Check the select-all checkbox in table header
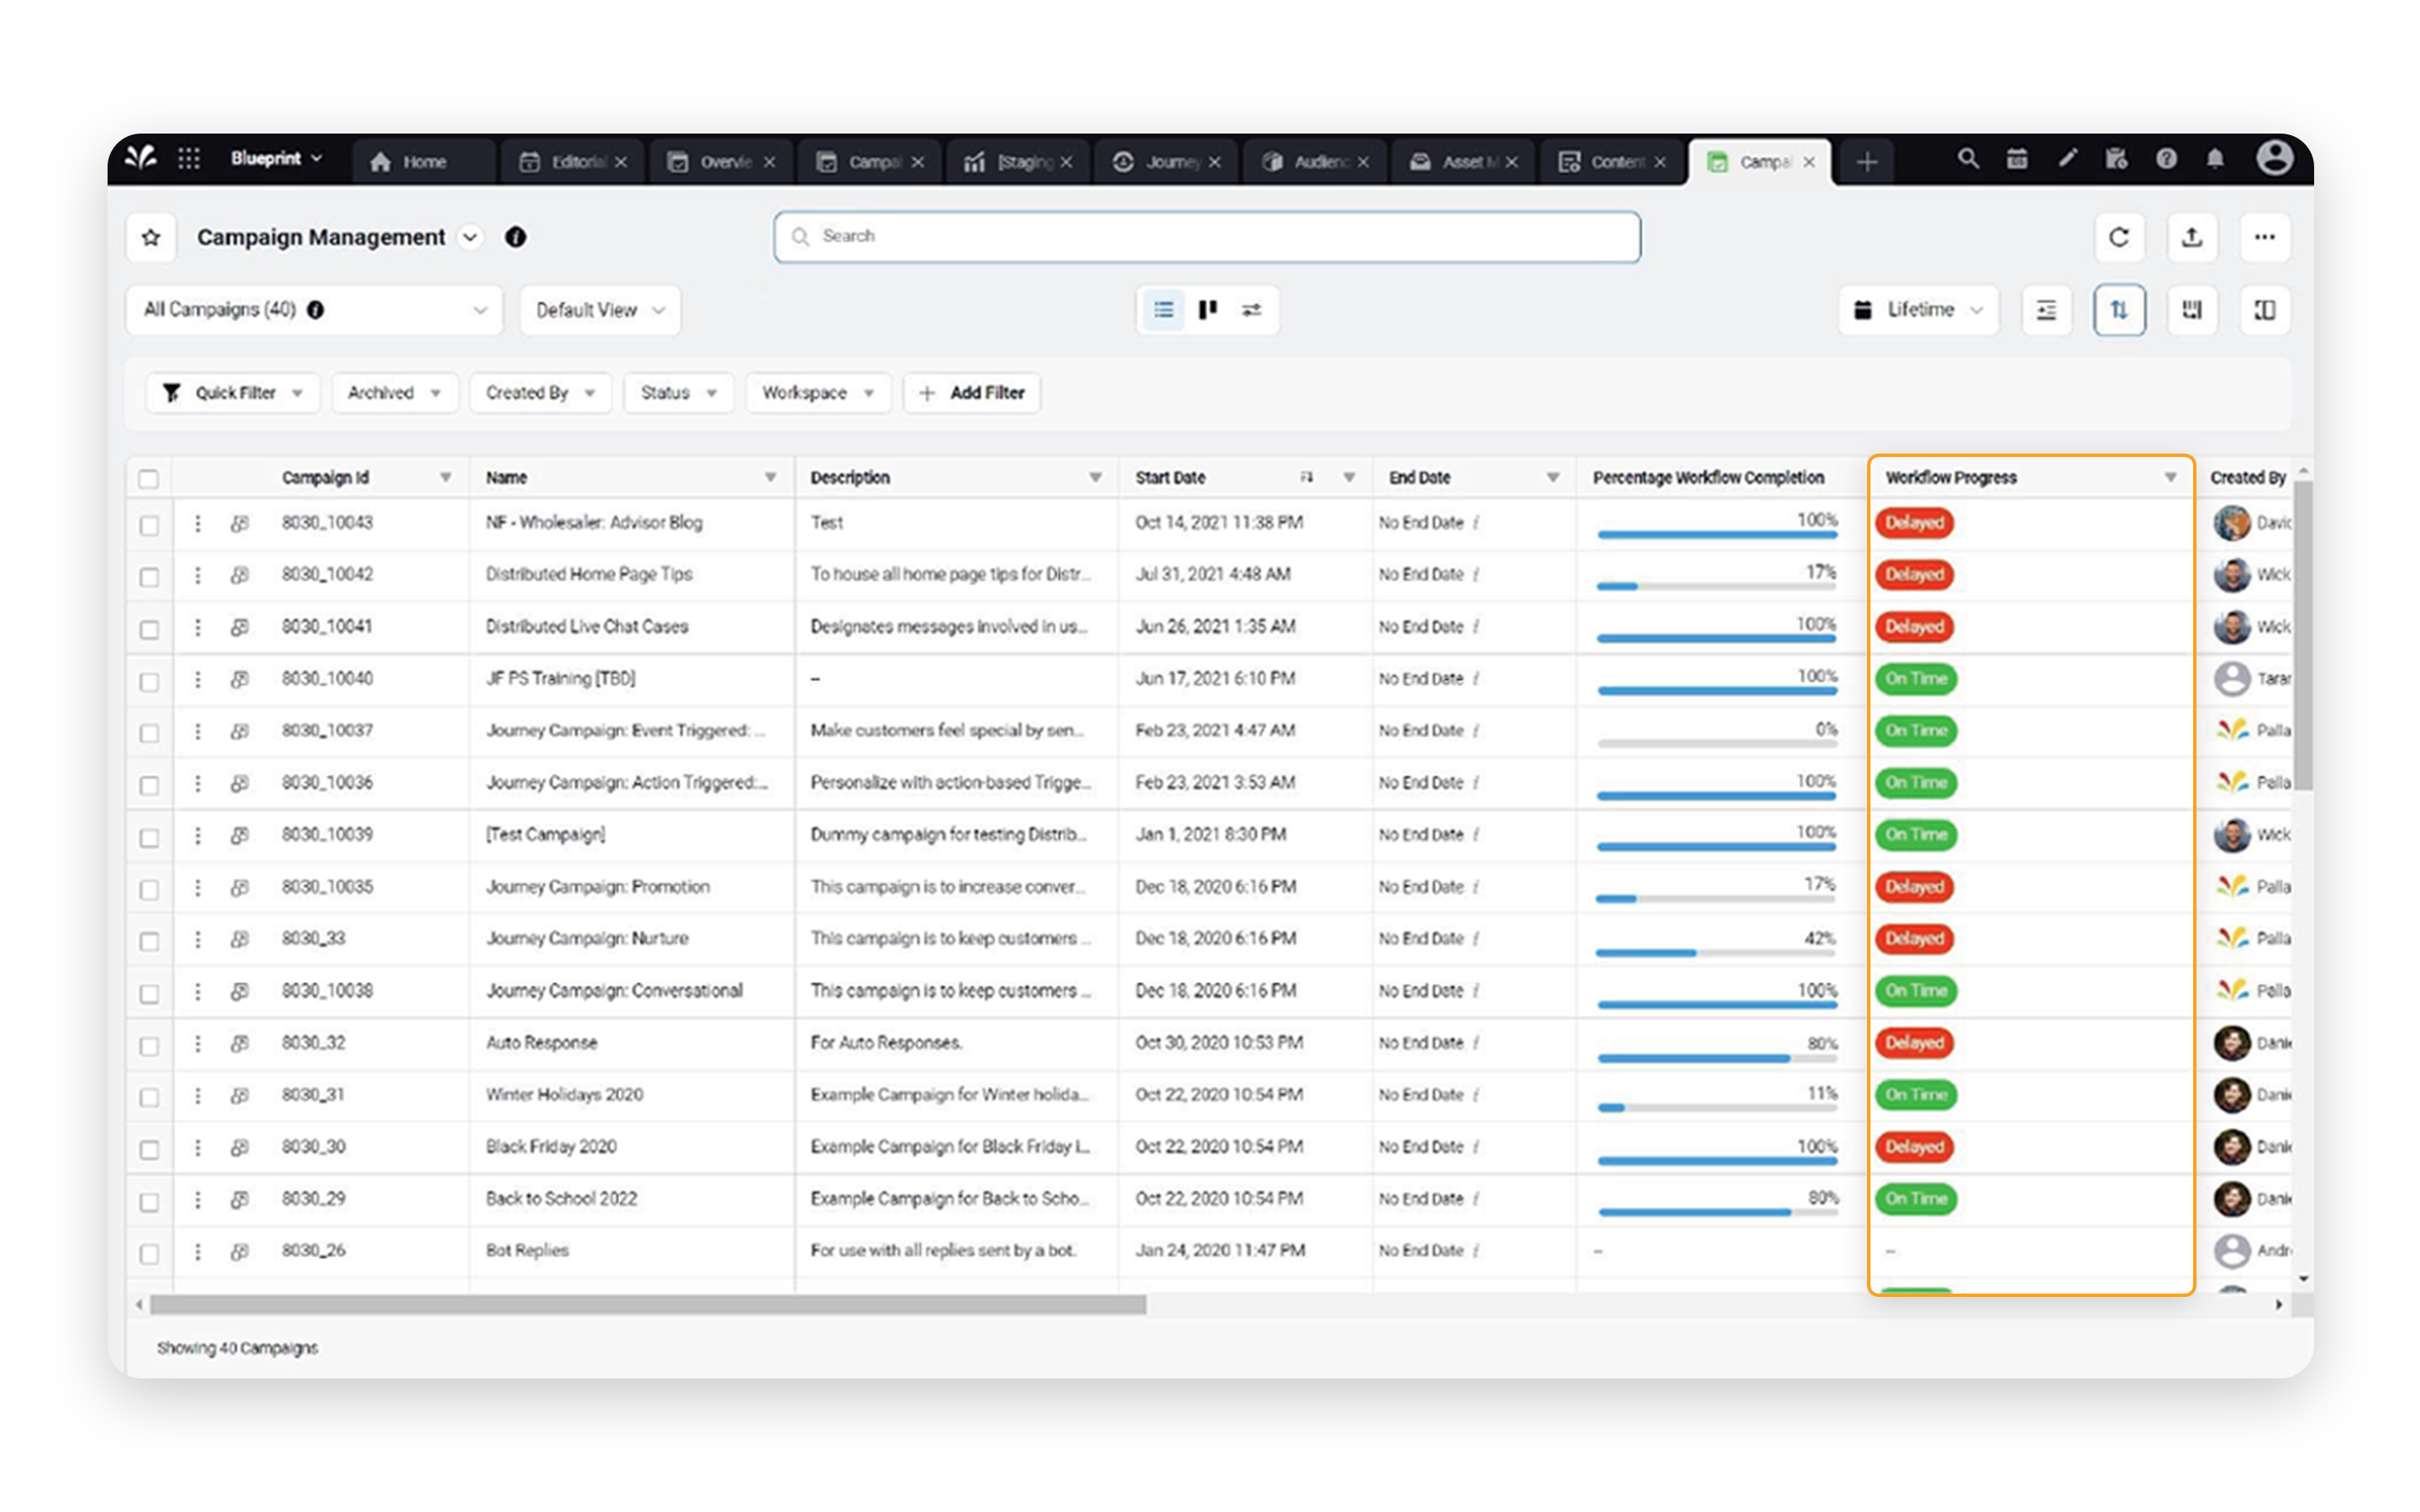 [149, 479]
